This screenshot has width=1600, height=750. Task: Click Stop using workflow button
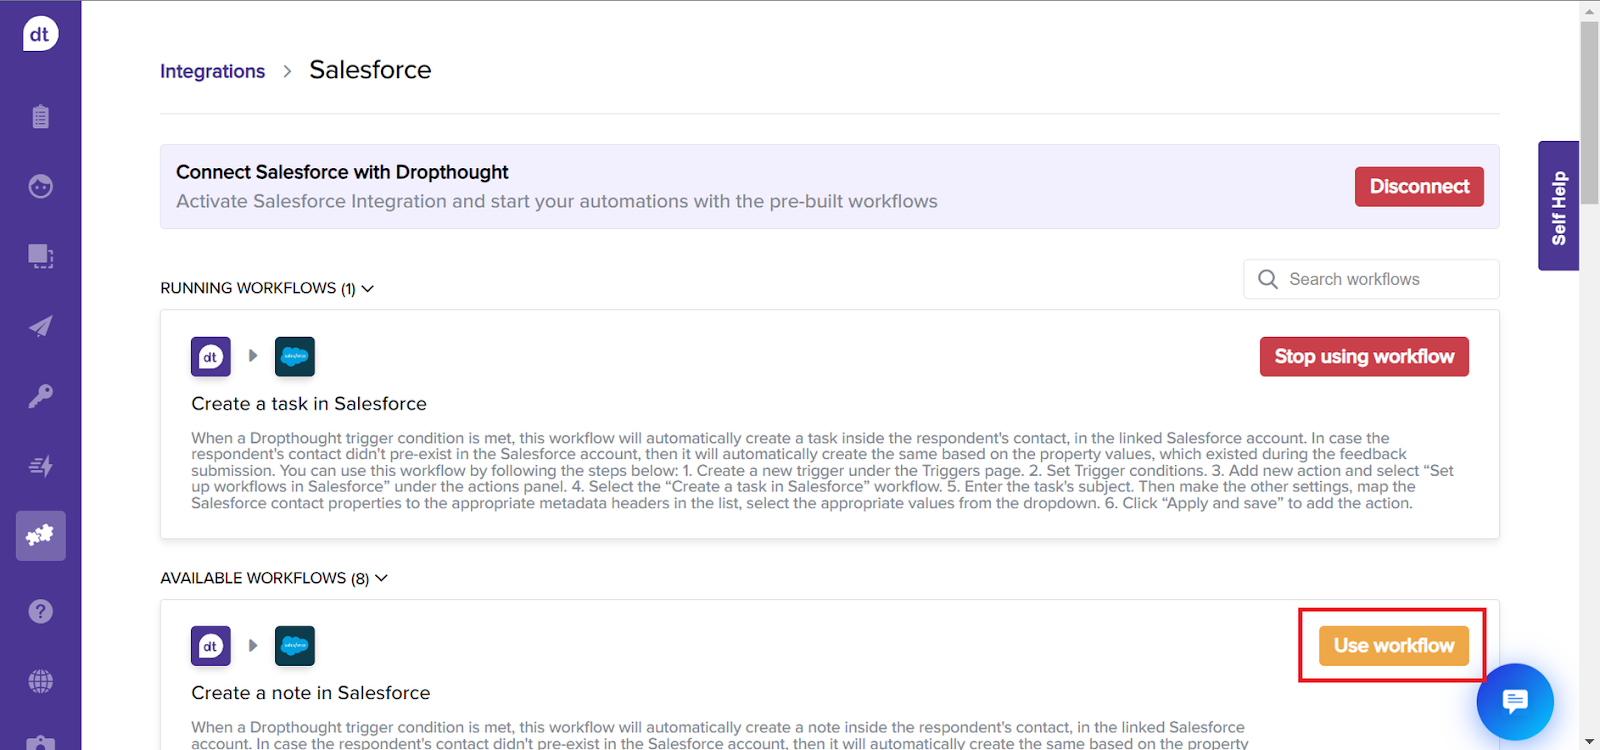pos(1363,356)
